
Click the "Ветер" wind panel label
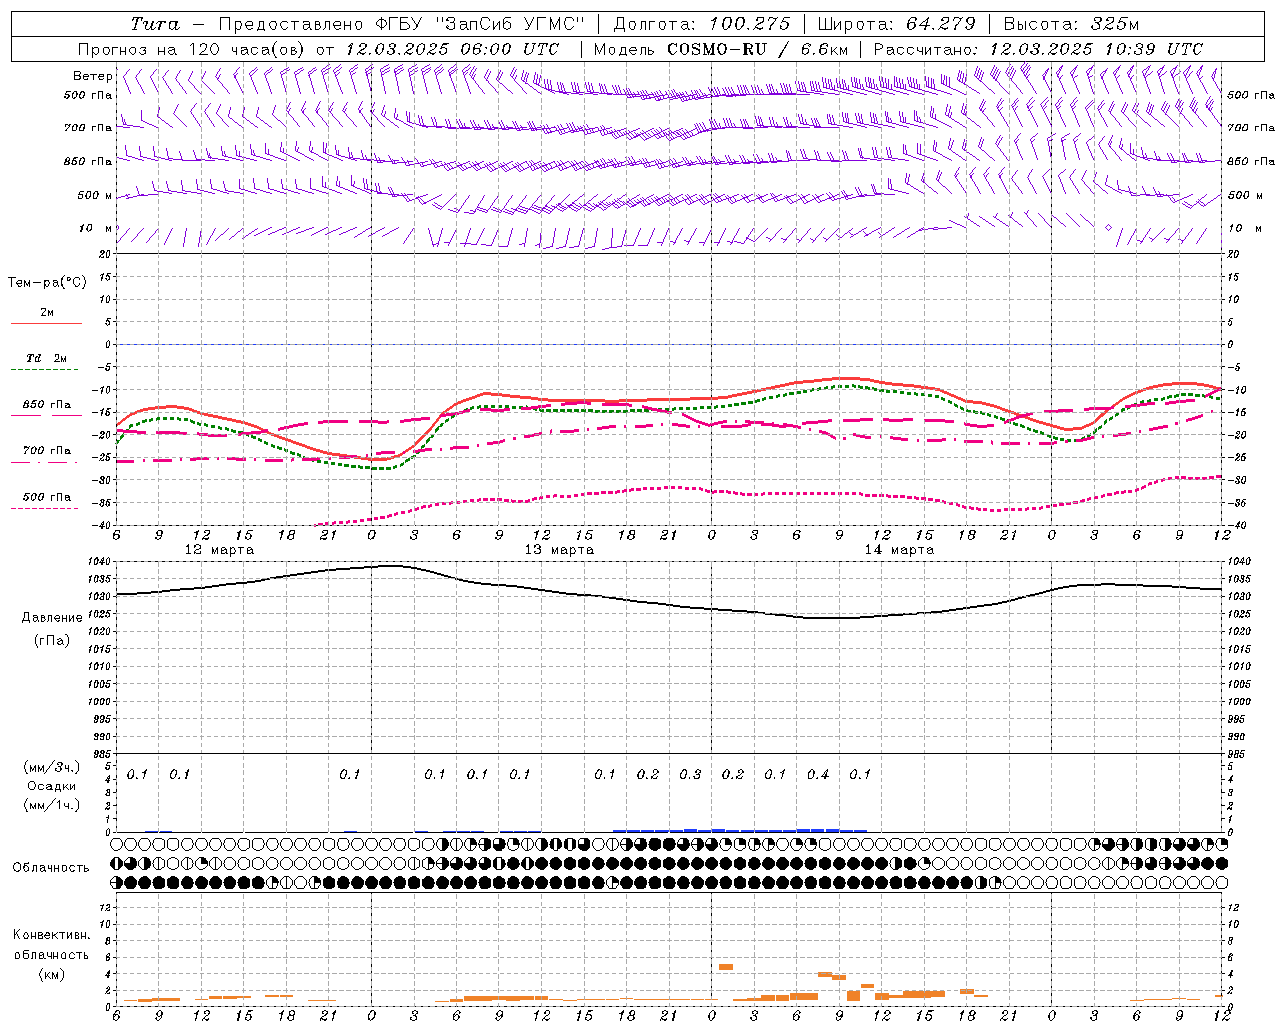92,76
